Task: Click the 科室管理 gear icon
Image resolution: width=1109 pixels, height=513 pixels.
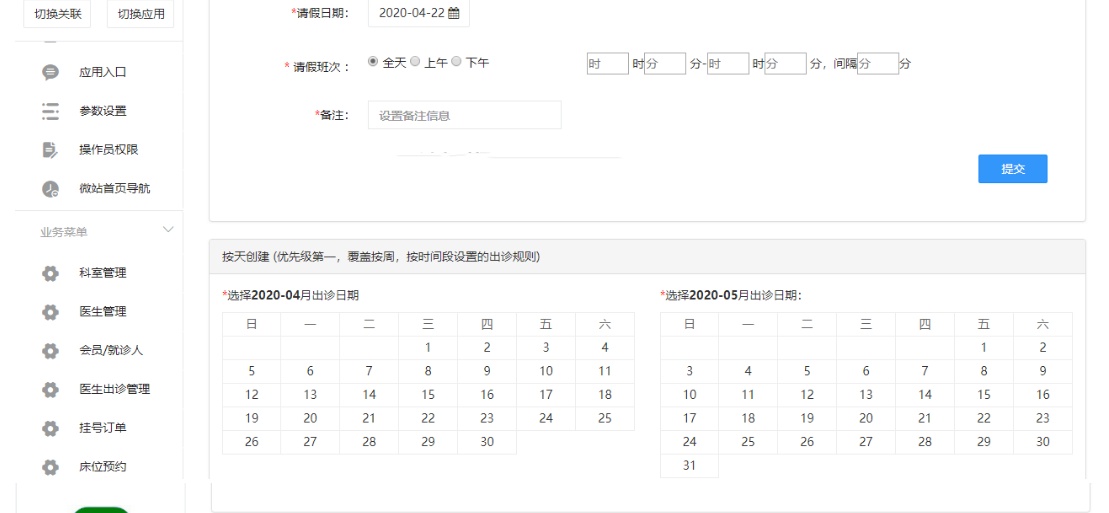Action: click(50, 273)
